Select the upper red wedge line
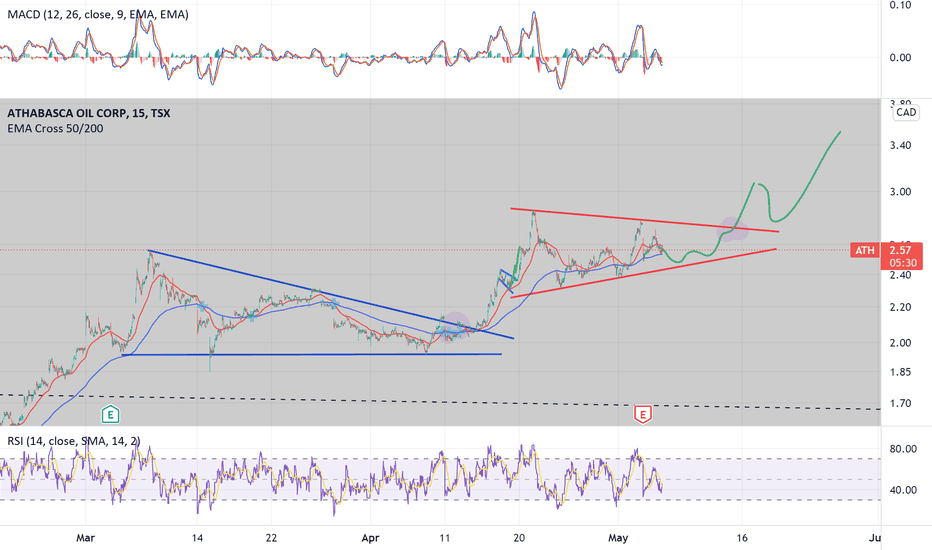This screenshot has height=550, width=932. click(x=644, y=220)
